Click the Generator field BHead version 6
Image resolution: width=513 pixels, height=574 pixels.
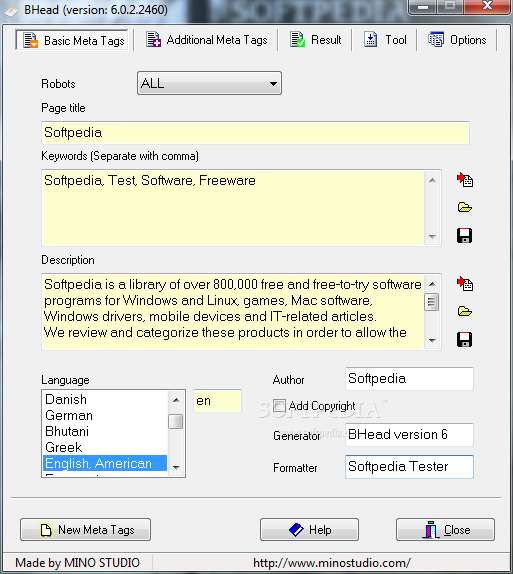tap(409, 435)
